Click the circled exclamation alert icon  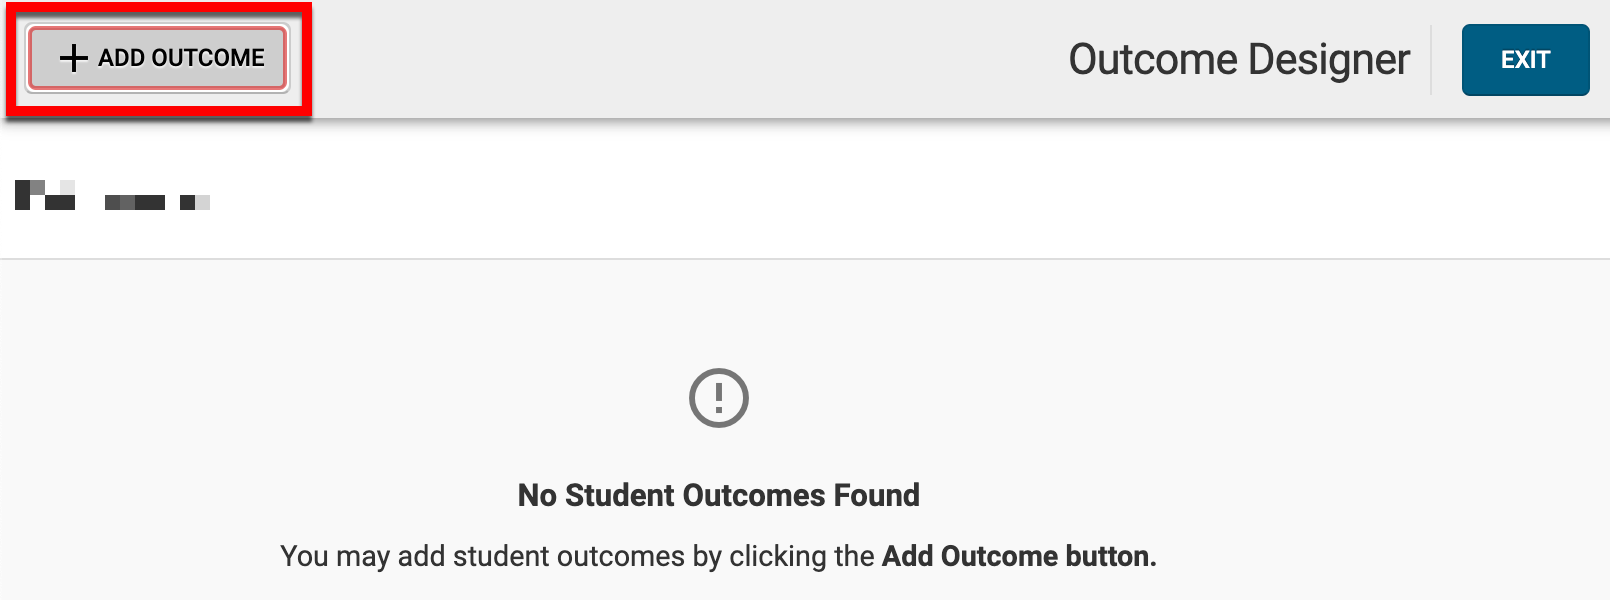tap(718, 398)
